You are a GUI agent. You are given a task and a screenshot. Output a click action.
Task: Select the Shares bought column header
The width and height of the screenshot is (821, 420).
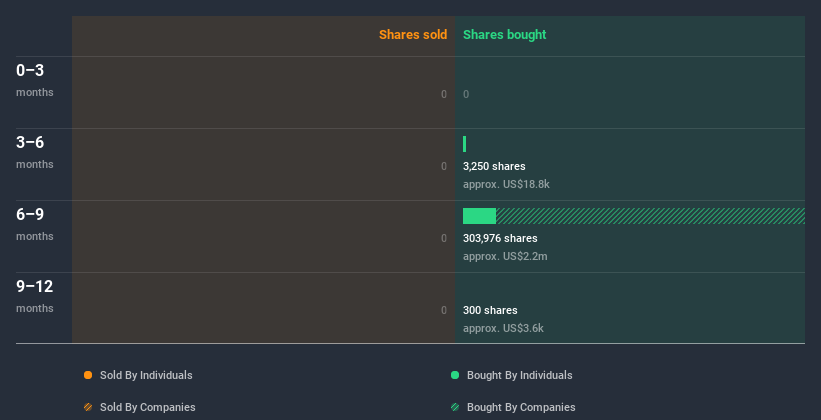pos(505,35)
